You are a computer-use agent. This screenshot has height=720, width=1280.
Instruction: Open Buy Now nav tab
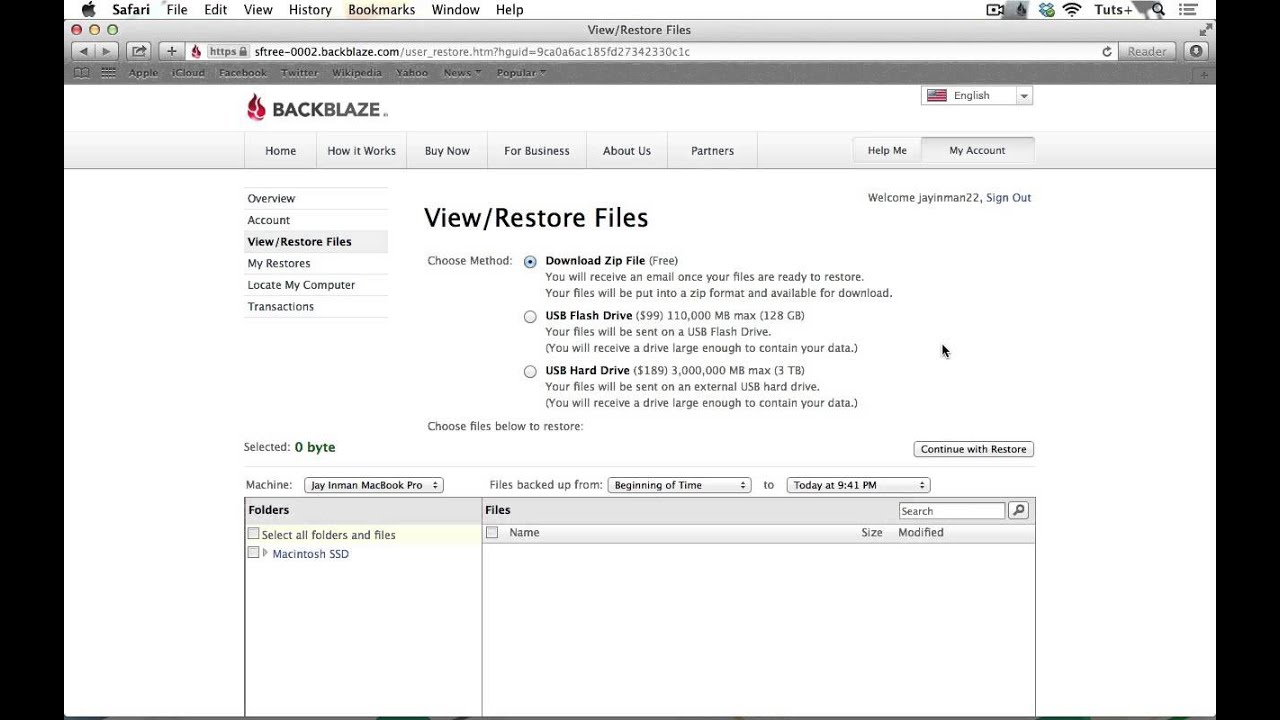[x=447, y=151]
